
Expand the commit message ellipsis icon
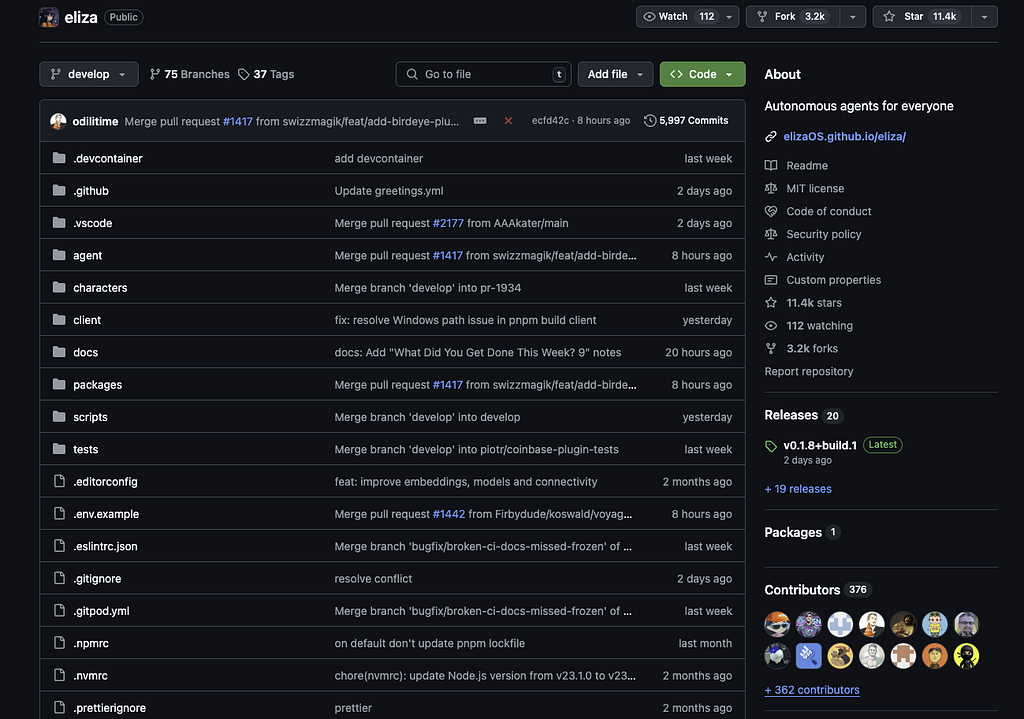pyautogui.click(x=480, y=121)
